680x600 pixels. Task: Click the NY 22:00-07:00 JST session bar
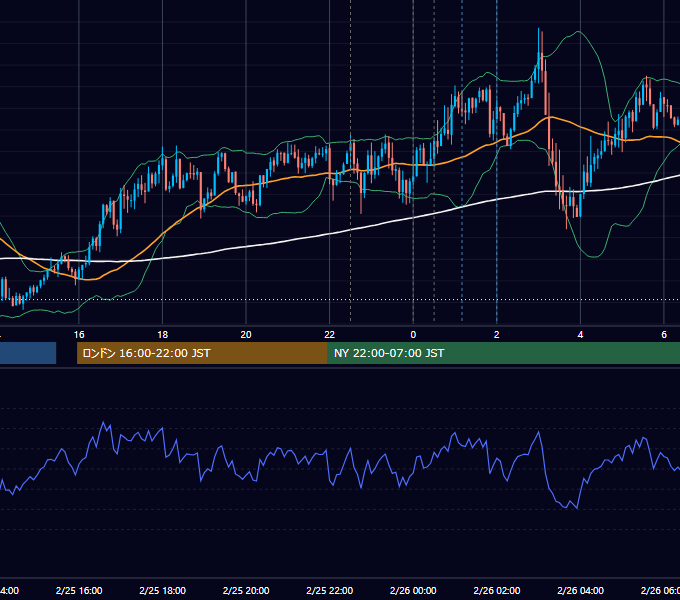coord(503,353)
